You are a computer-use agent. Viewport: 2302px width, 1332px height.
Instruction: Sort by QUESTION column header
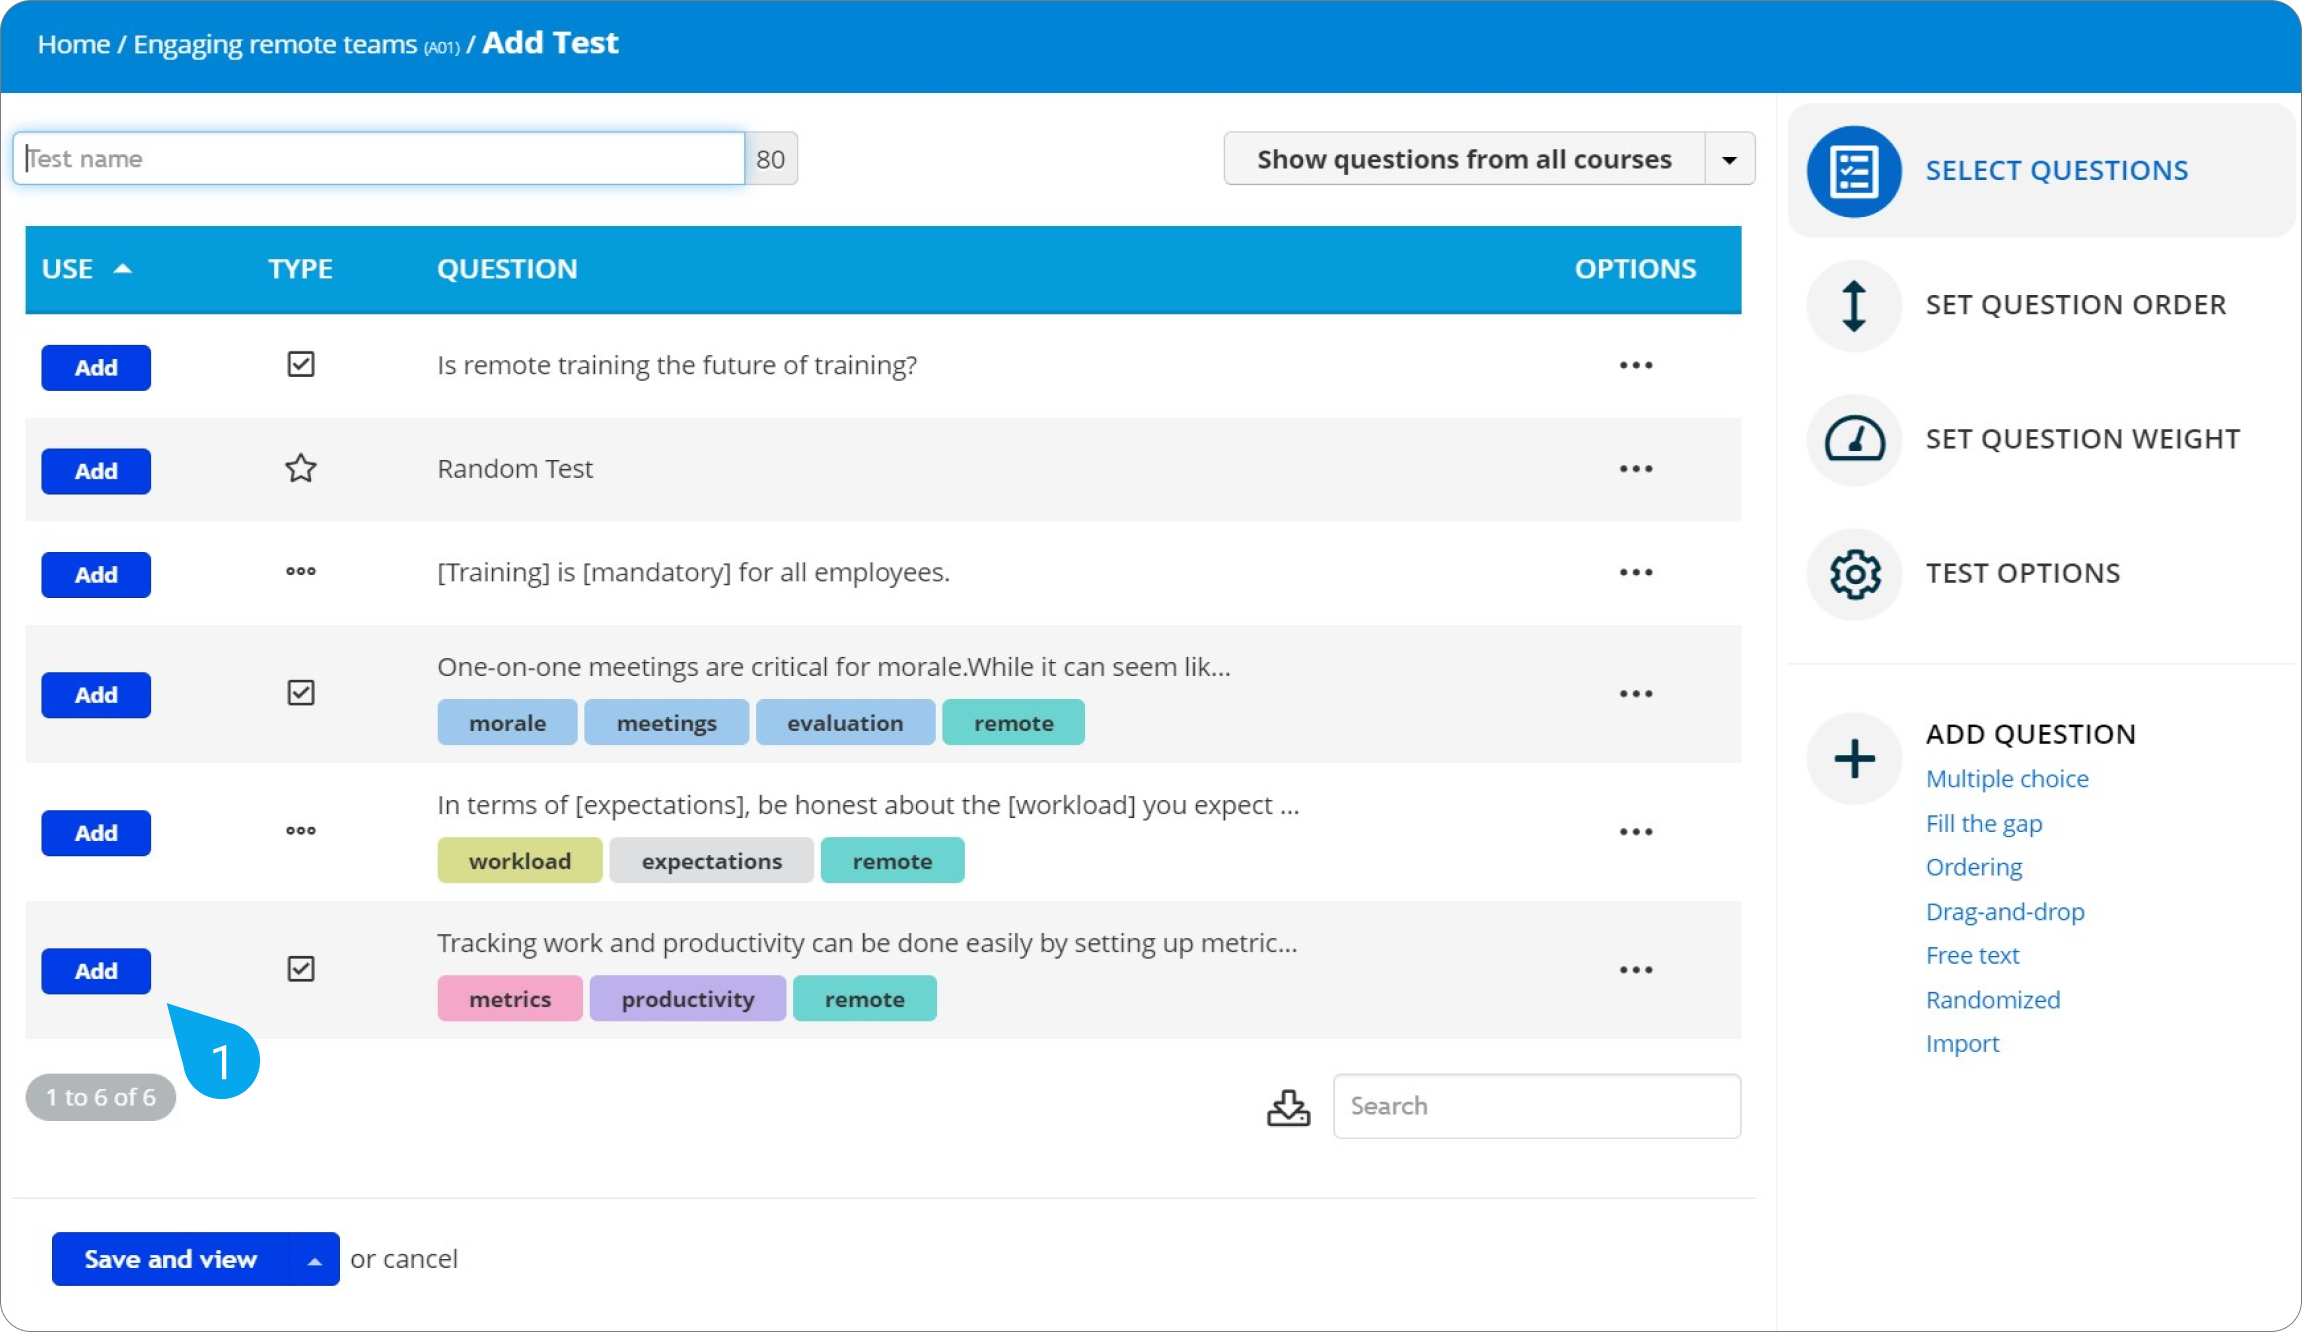(507, 269)
